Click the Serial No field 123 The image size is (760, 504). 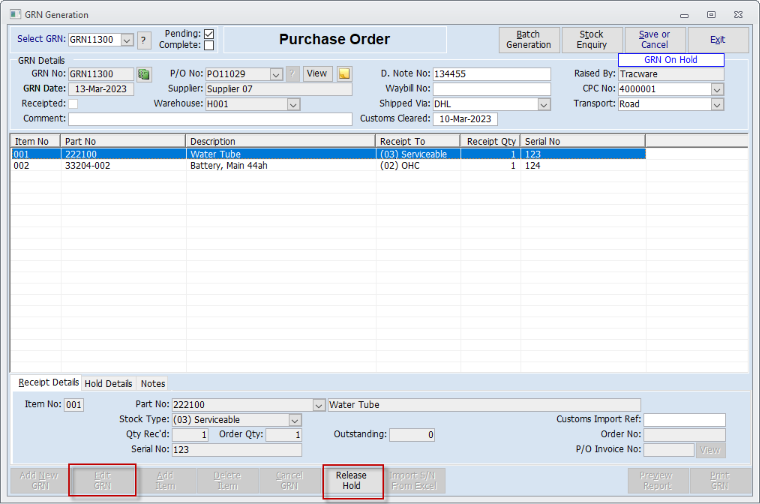click(237, 450)
